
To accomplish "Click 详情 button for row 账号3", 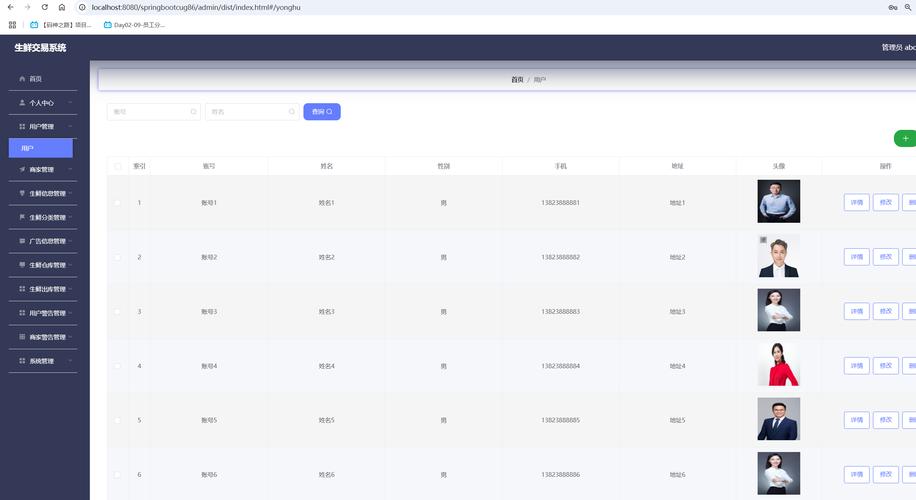I will pyautogui.click(x=856, y=311).
